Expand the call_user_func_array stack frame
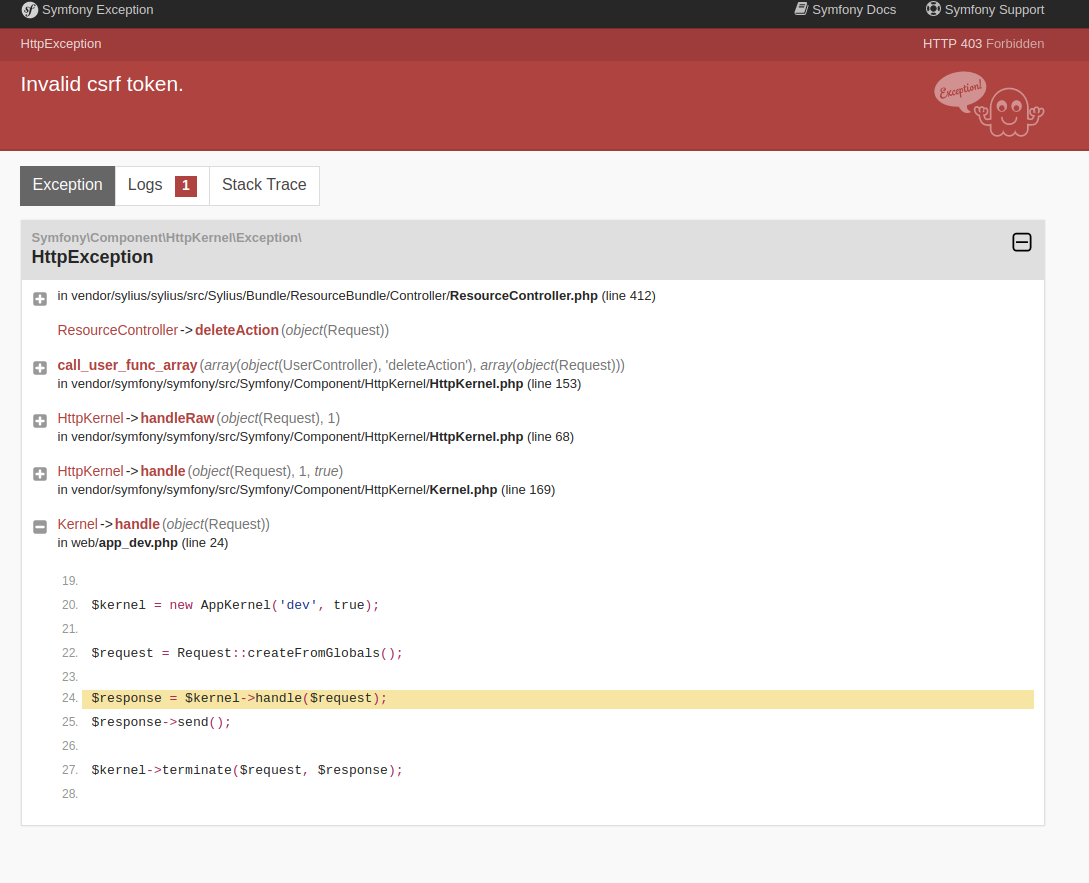Image resolution: width=1089 pixels, height=883 pixels. point(39,368)
